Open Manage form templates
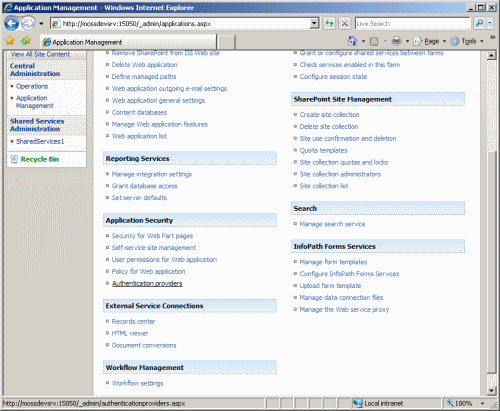The width and height of the screenshot is (500, 411). click(333, 262)
